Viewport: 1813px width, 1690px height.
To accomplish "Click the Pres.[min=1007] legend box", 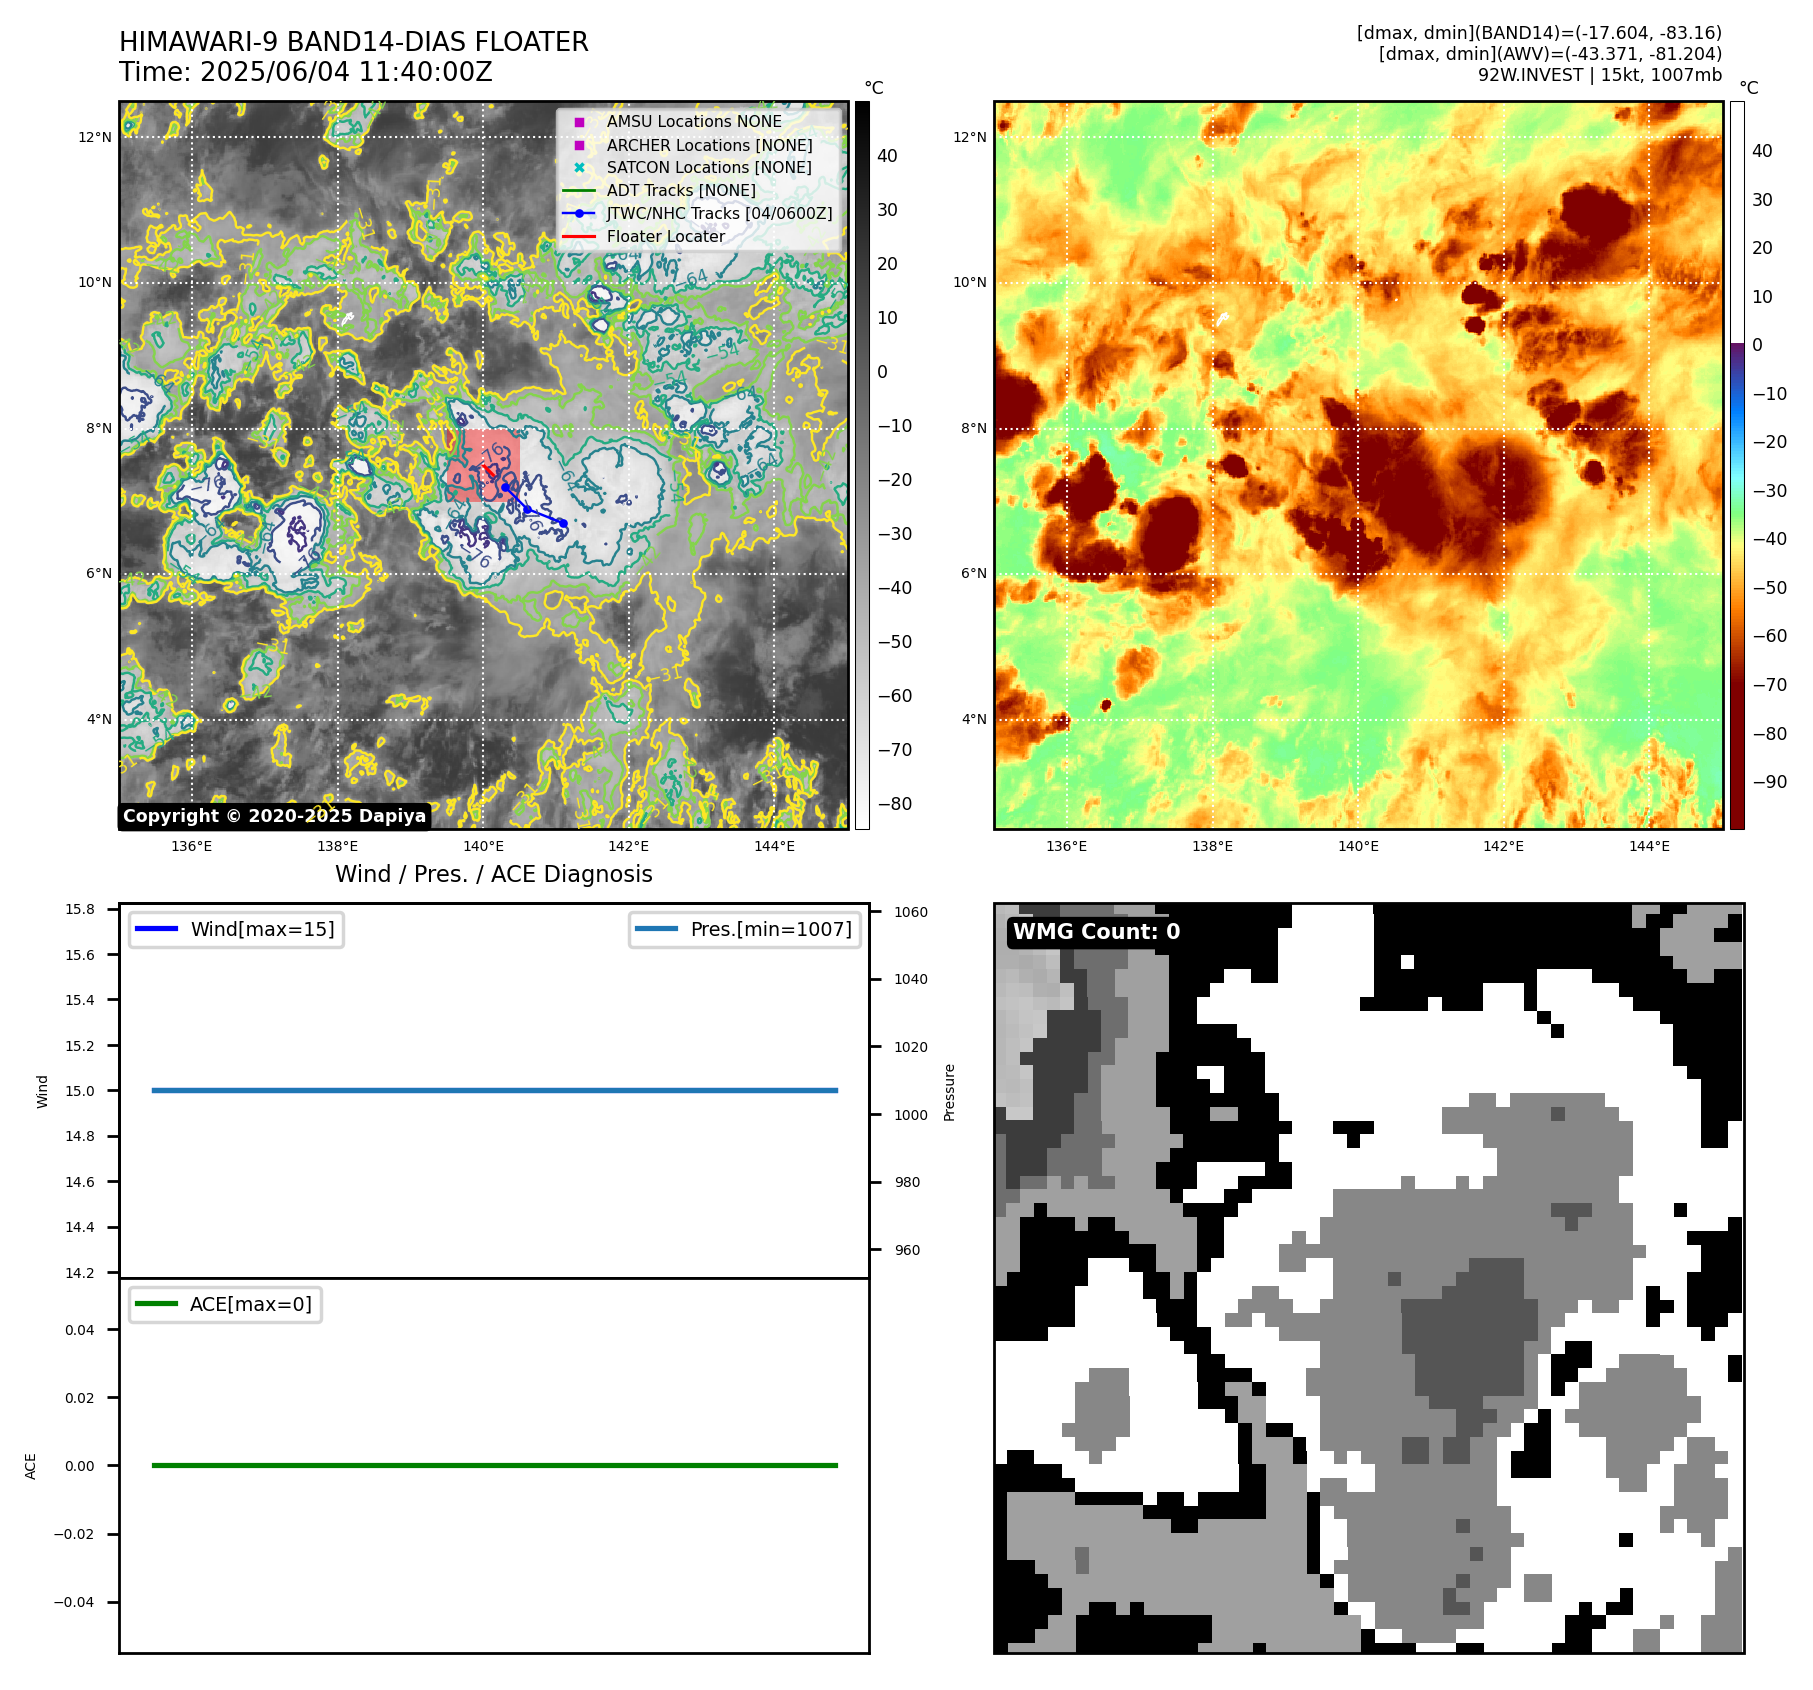I will 744,929.
